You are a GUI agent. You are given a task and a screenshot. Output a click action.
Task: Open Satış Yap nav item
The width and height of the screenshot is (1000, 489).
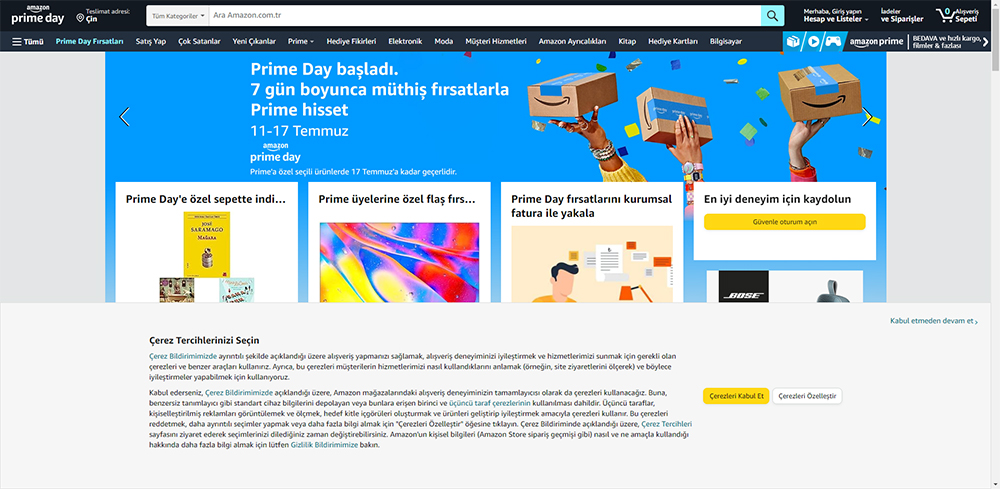click(x=151, y=41)
